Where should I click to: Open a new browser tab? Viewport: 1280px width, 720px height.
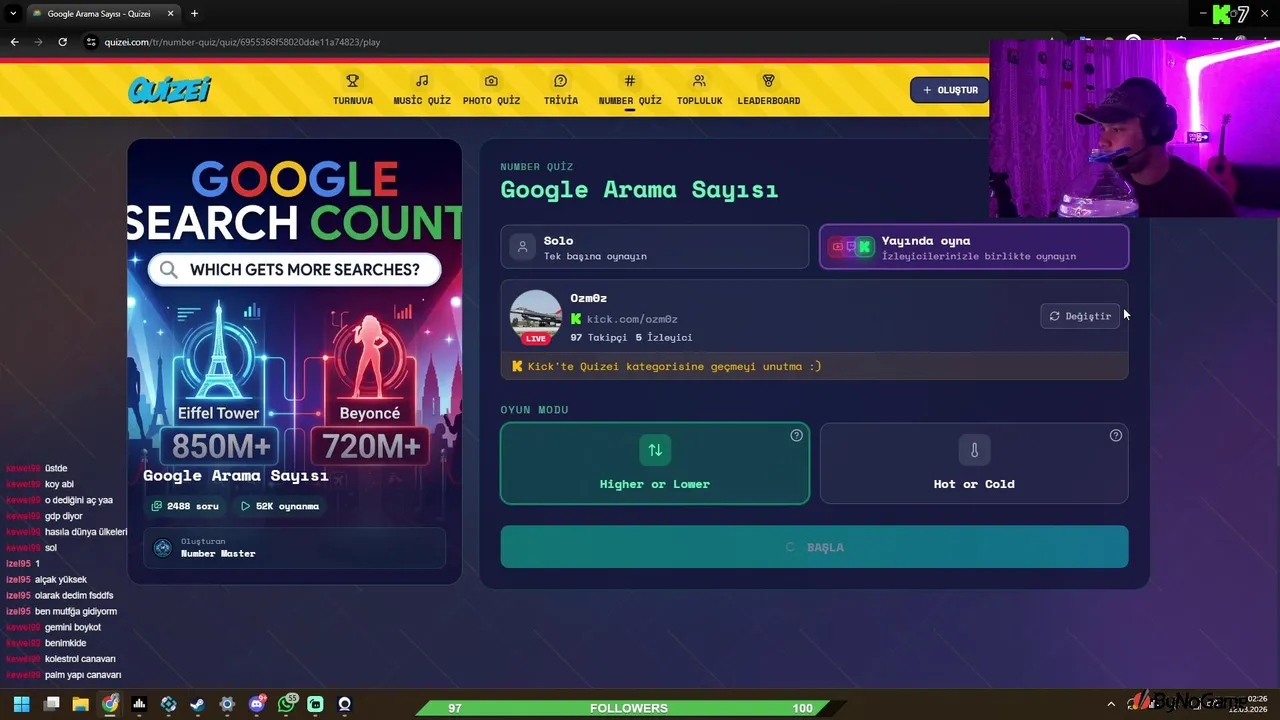(194, 14)
